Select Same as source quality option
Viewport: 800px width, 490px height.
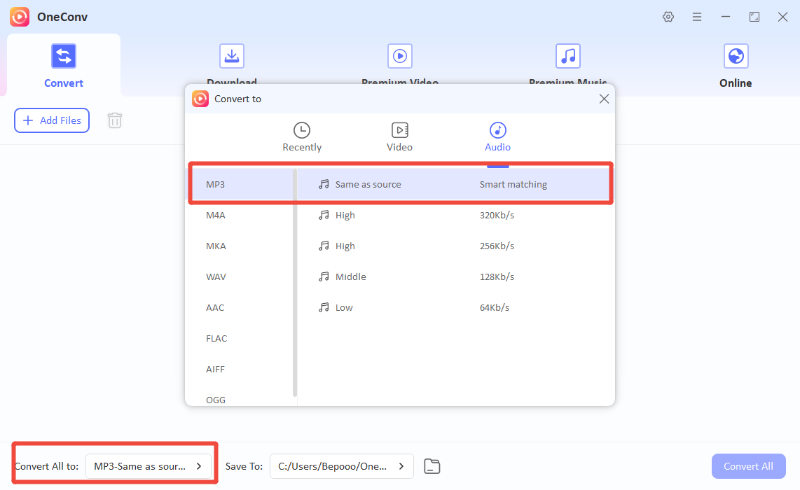click(454, 184)
